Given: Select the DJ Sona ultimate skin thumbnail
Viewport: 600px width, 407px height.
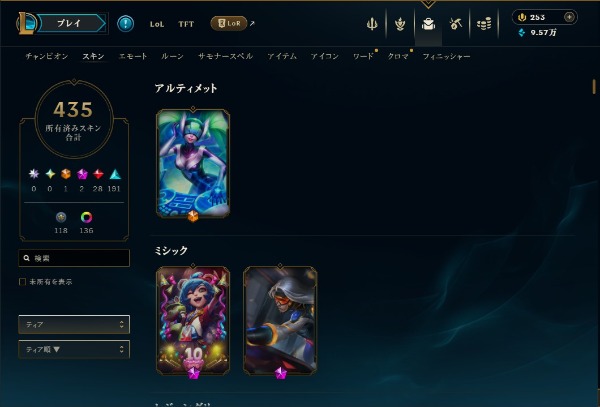Looking at the screenshot, I should pos(193,164).
